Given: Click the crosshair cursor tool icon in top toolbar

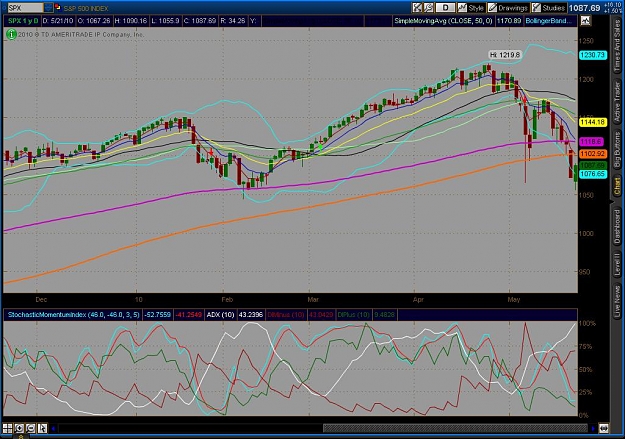Looking at the screenshot, I should [417, 8].
